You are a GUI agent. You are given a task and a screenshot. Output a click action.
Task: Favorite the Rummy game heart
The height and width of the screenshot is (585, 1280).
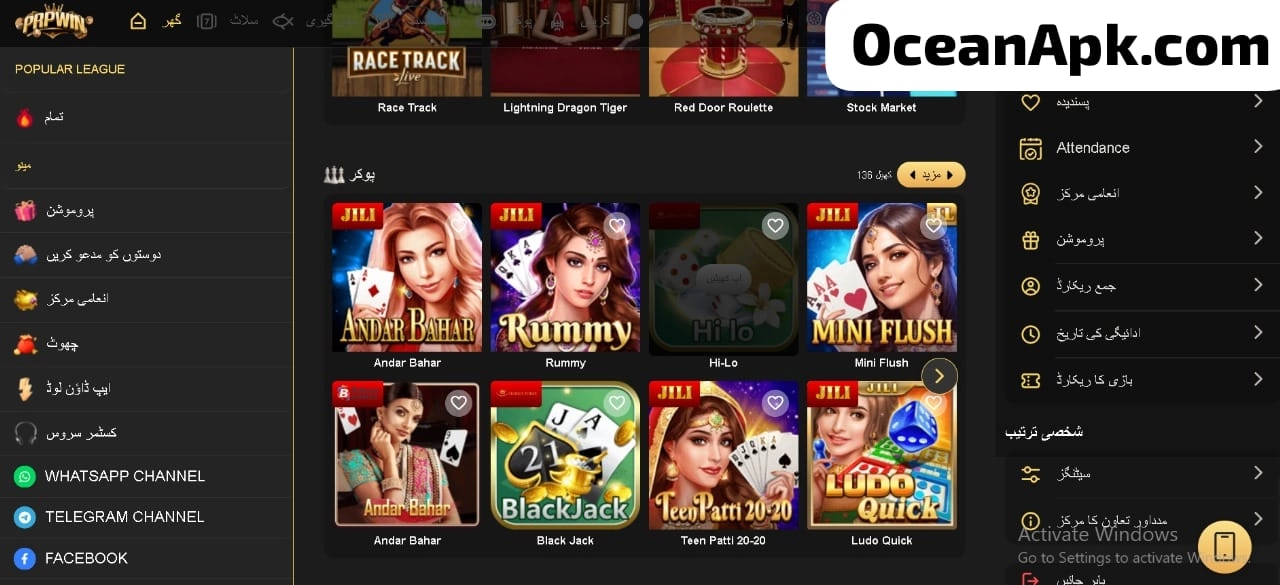pyautogui.click(x=617, y=226)
